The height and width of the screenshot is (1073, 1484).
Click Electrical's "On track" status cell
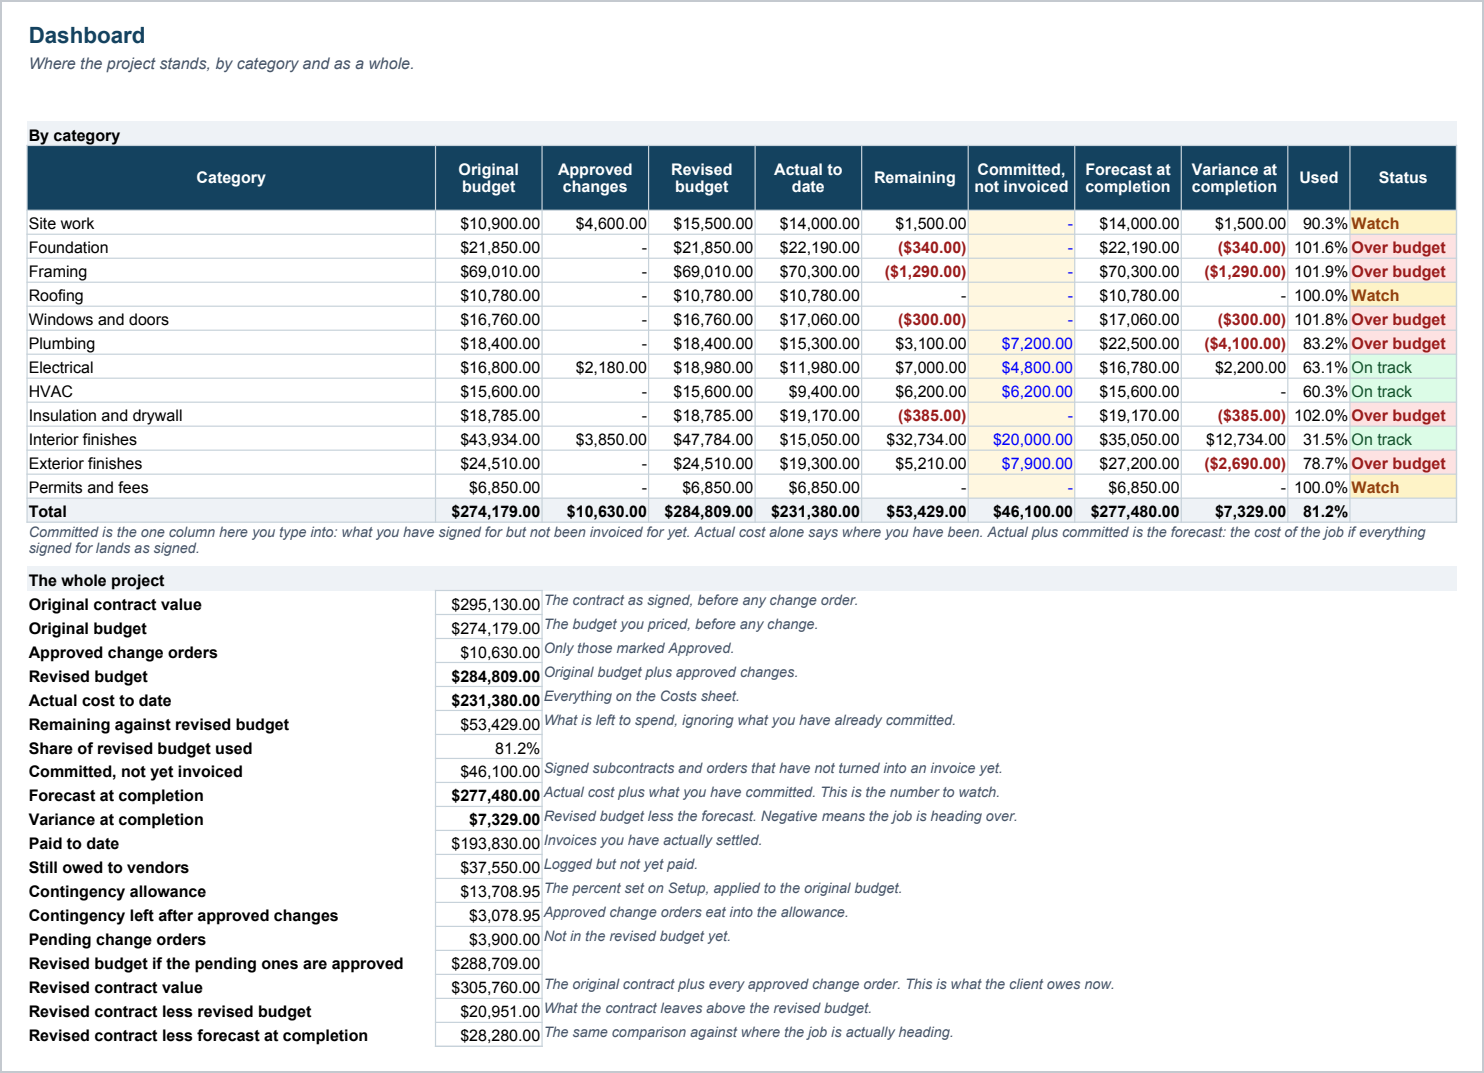[1402, 367]
